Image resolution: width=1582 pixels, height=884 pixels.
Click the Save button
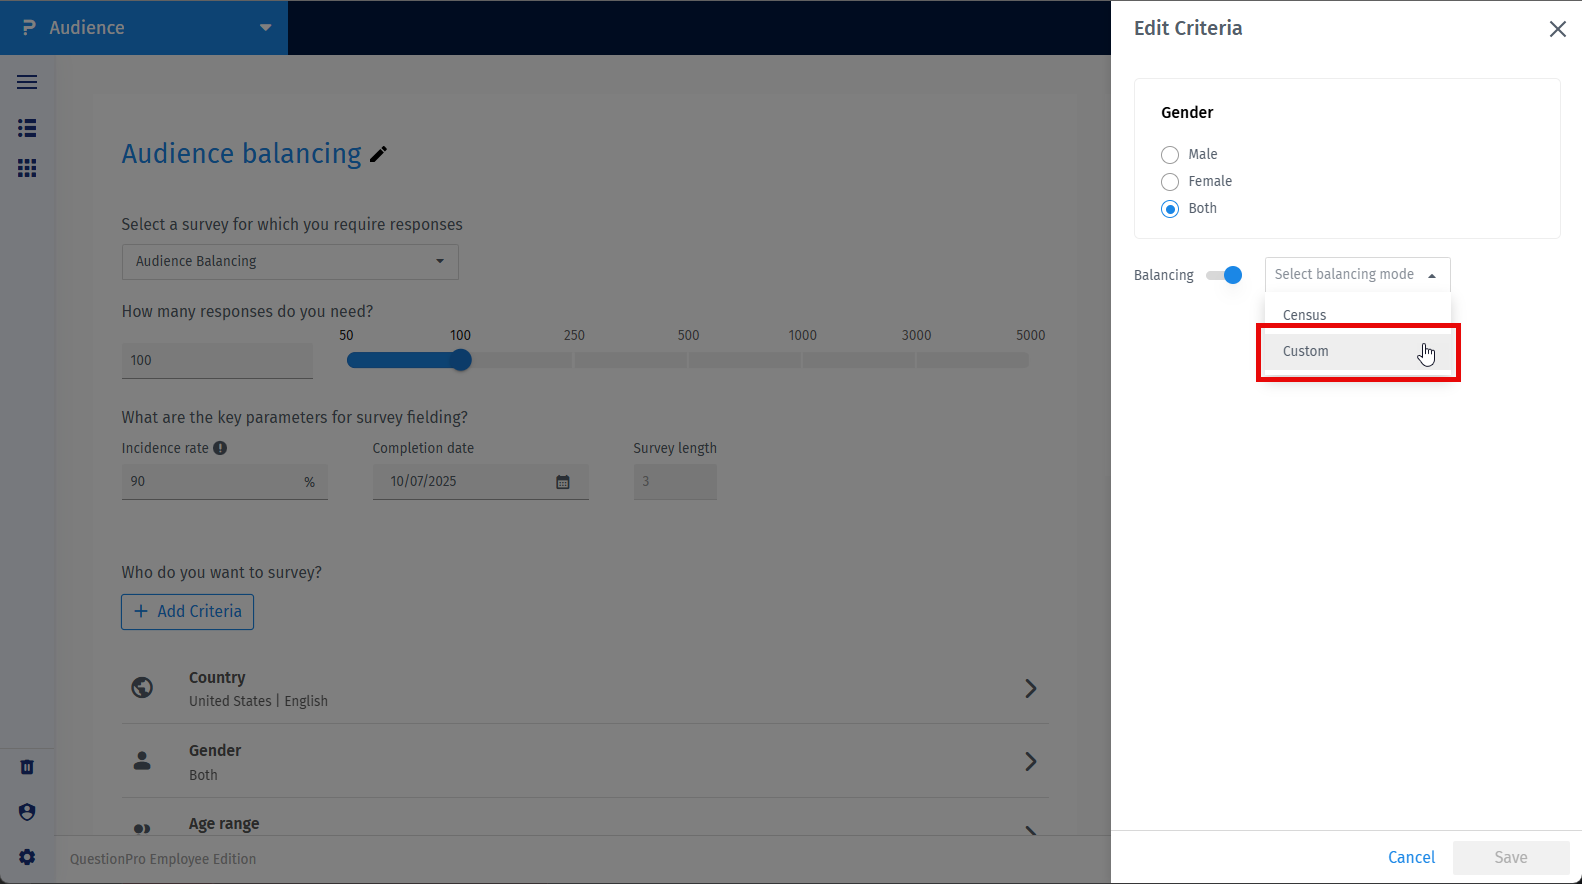[x=1510, y=857]
